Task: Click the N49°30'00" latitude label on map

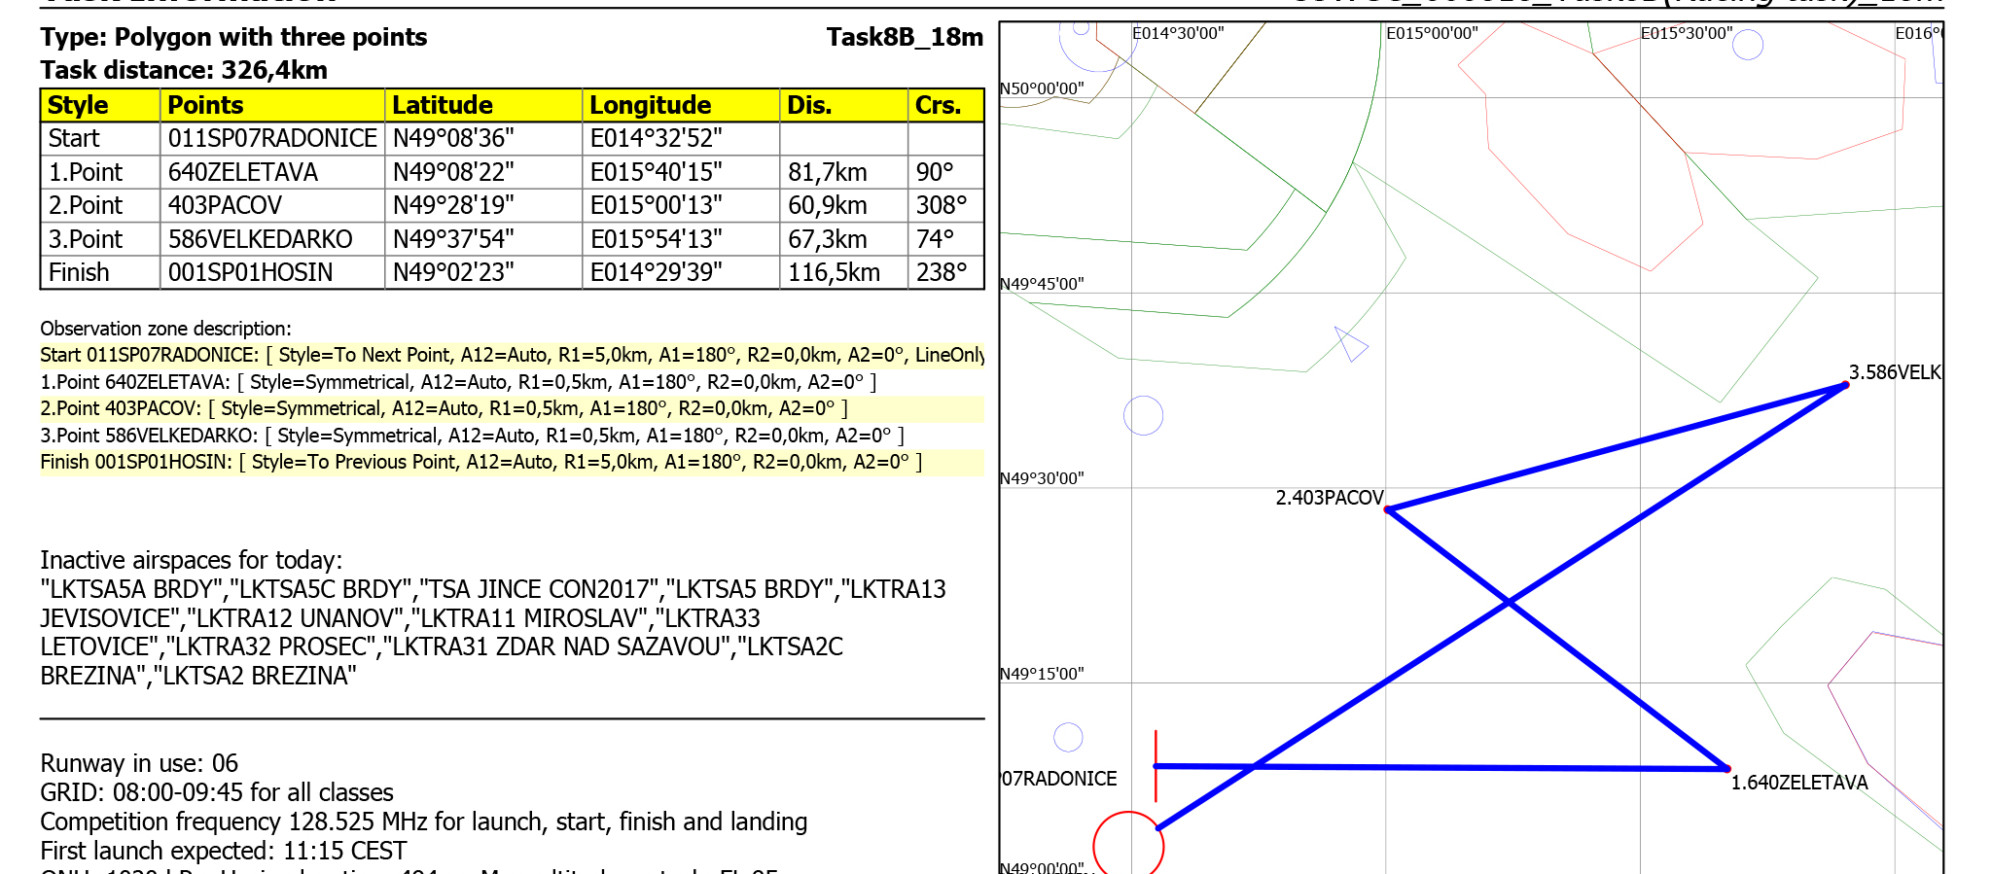Action: point(1042,478)
